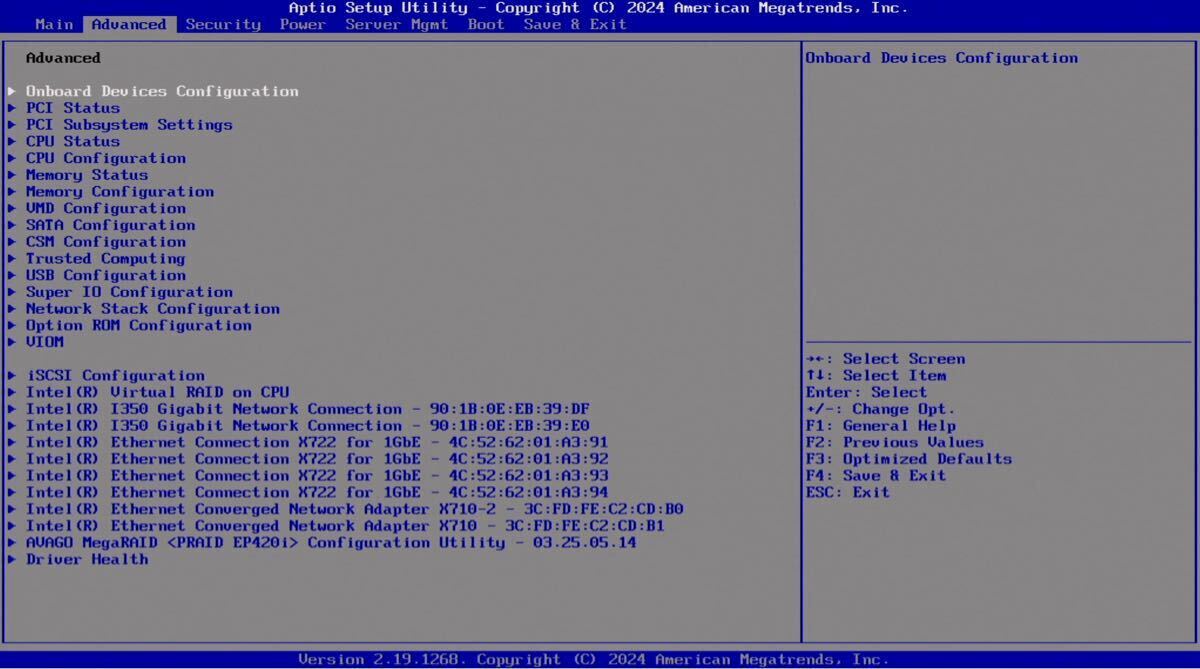Image resolution: width=1200 pixels, height=669 pixels.
Task: Open the Security tab
Action: (223, 24)
